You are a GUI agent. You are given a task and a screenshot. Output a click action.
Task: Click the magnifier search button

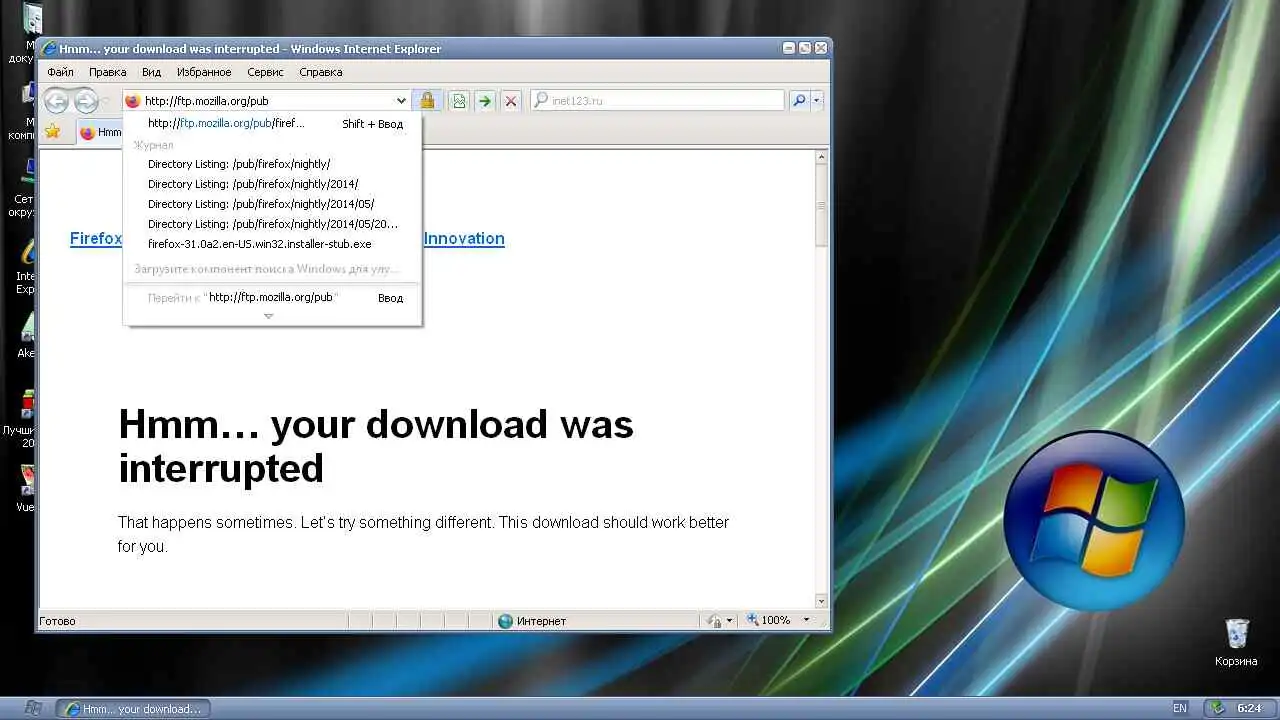click(799, 100)
